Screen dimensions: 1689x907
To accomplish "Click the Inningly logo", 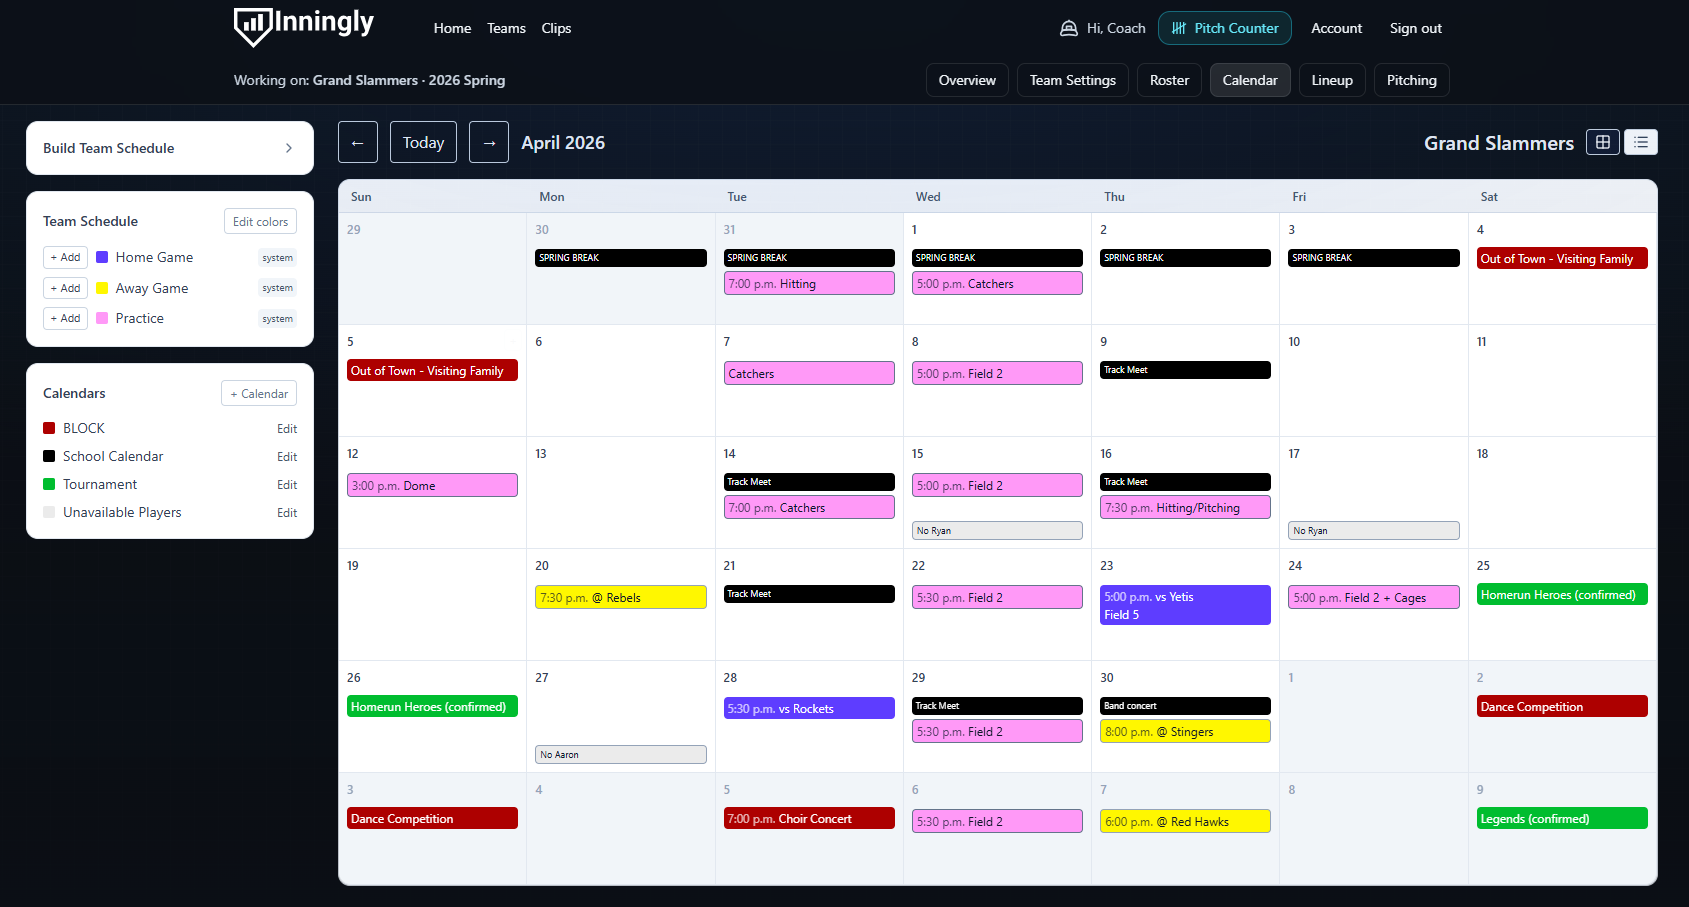I will coord(303,27).
